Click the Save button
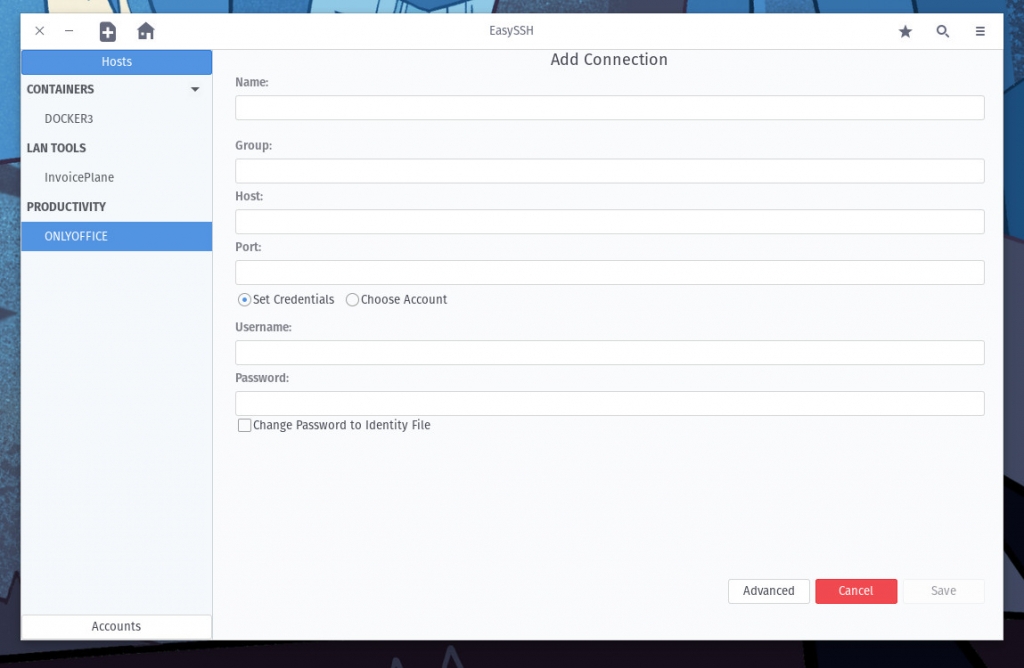1024x668 pixels. (942, 591)
